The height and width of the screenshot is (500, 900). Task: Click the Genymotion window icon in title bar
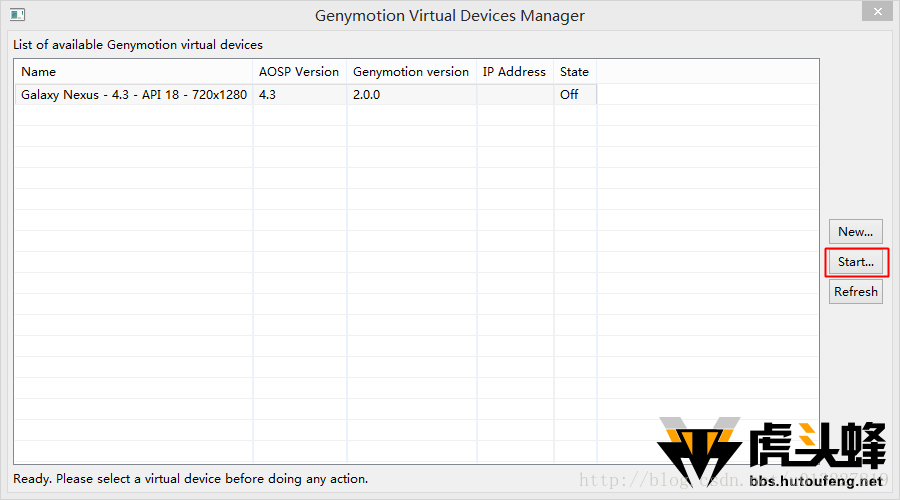17,14
